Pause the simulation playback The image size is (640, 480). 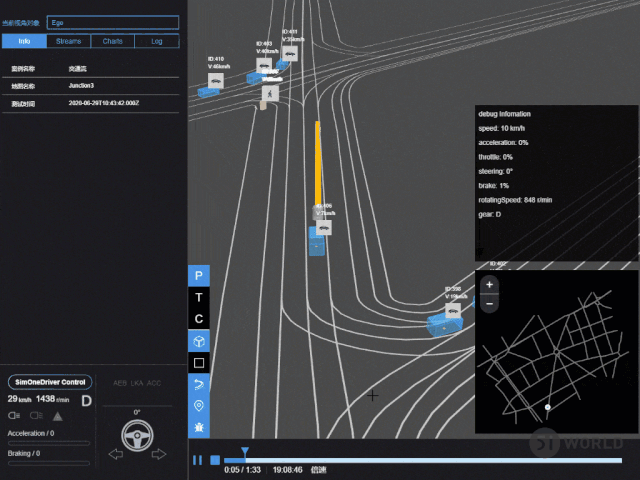click(197, 460)
